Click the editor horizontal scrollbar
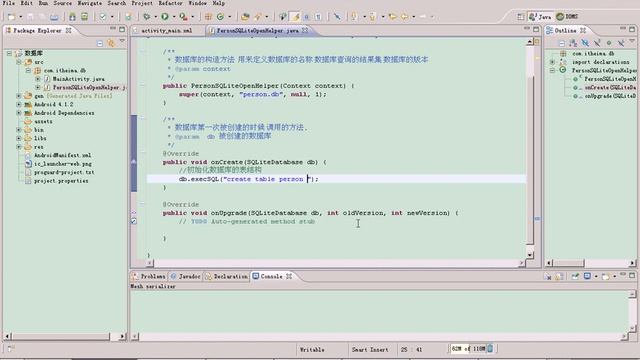Image resolution: width=640 pixels, height=360 pixels. (x=335, y=264)
